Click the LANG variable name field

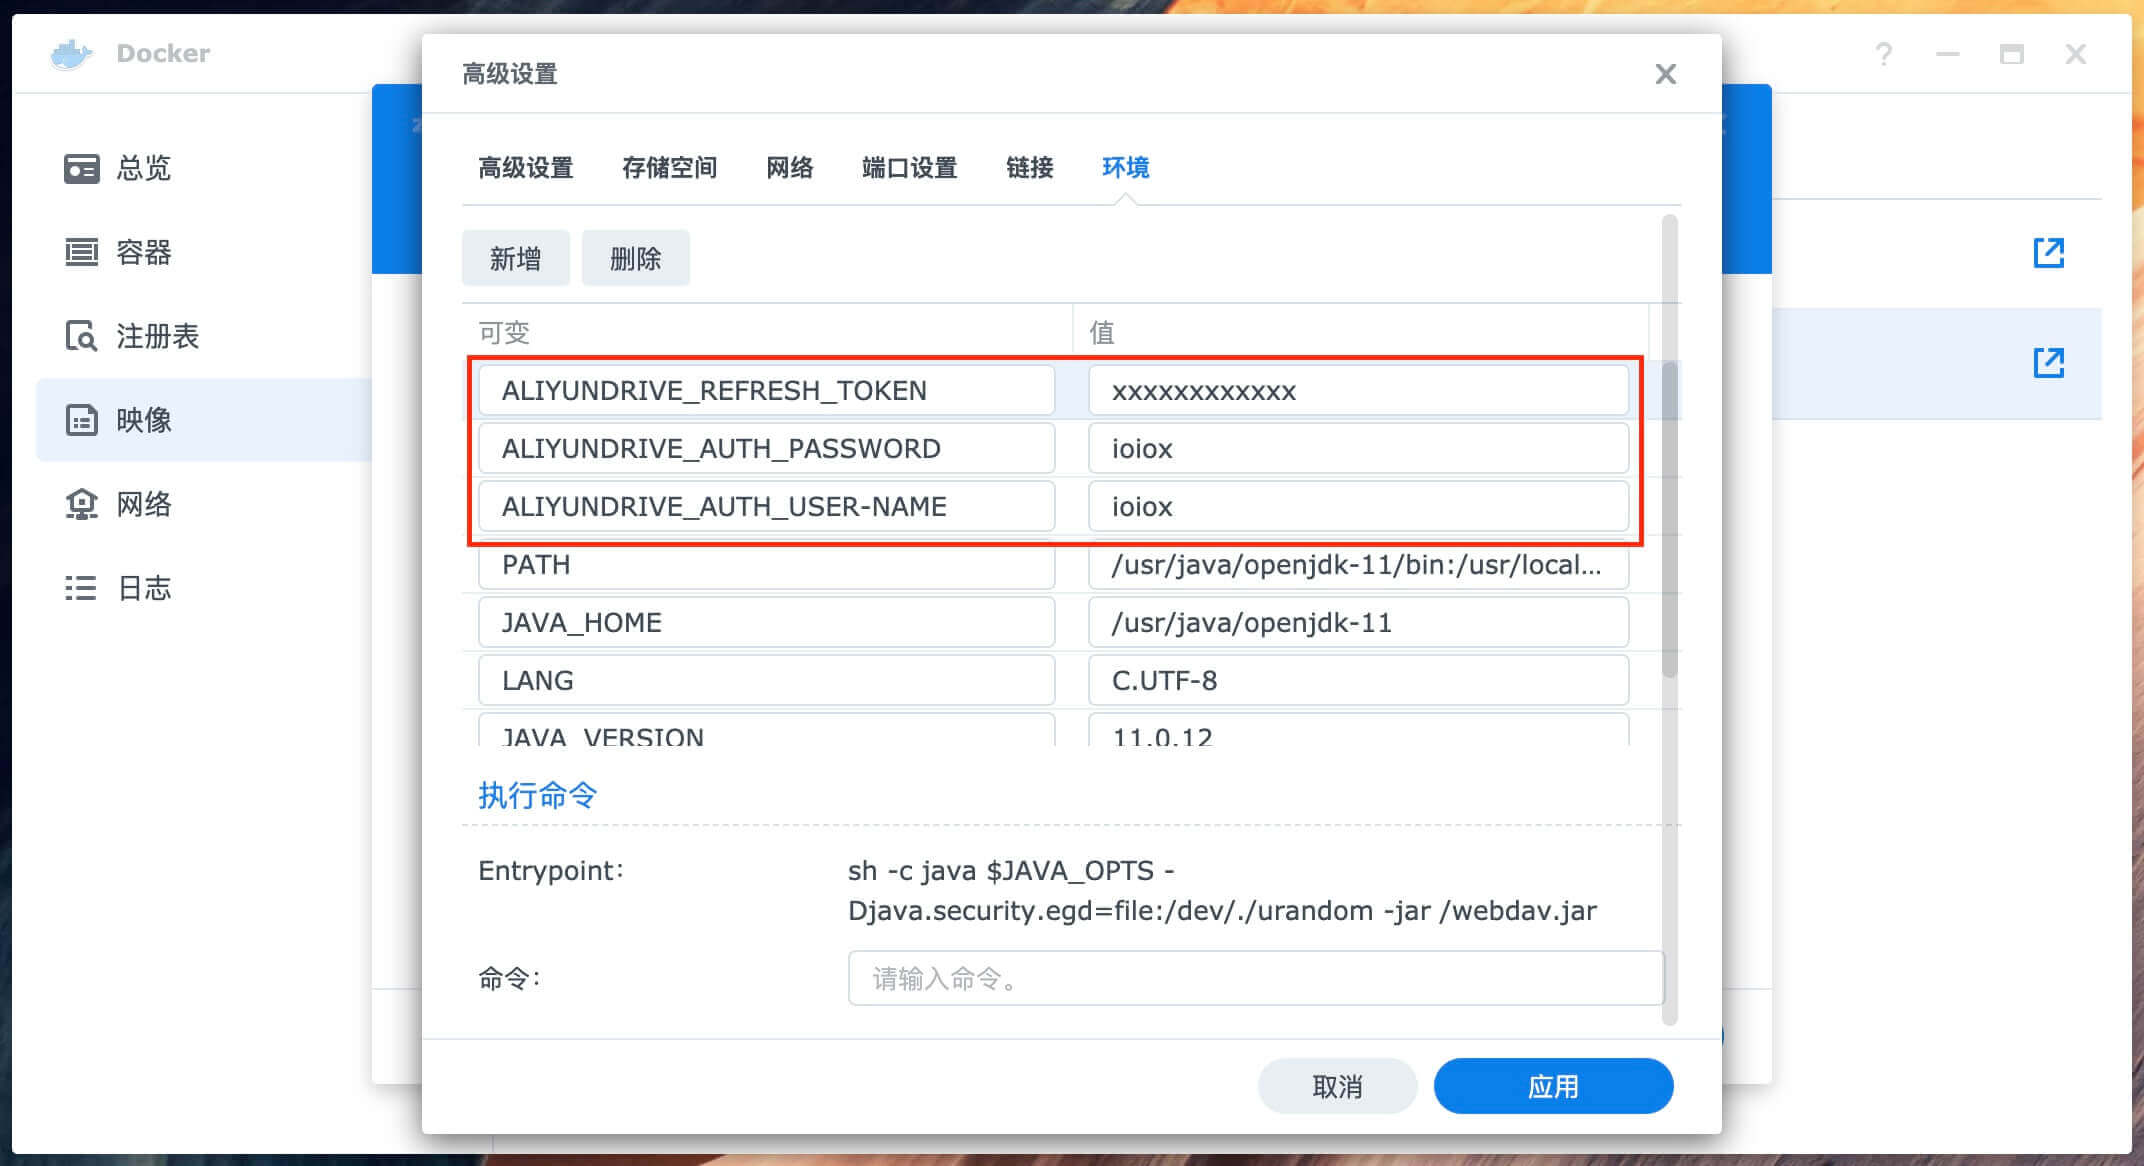coord(767,680)
